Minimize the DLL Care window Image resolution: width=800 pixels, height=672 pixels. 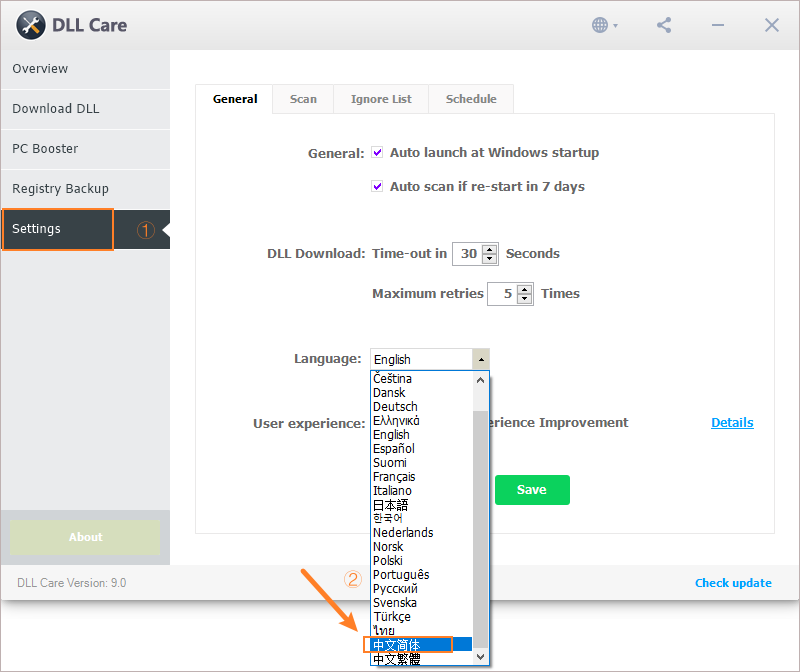(x=718, y=25)
